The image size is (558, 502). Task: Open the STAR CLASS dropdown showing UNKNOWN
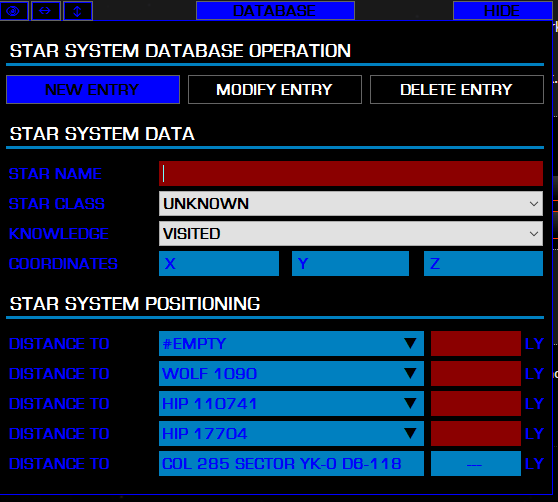coord(351,204)
